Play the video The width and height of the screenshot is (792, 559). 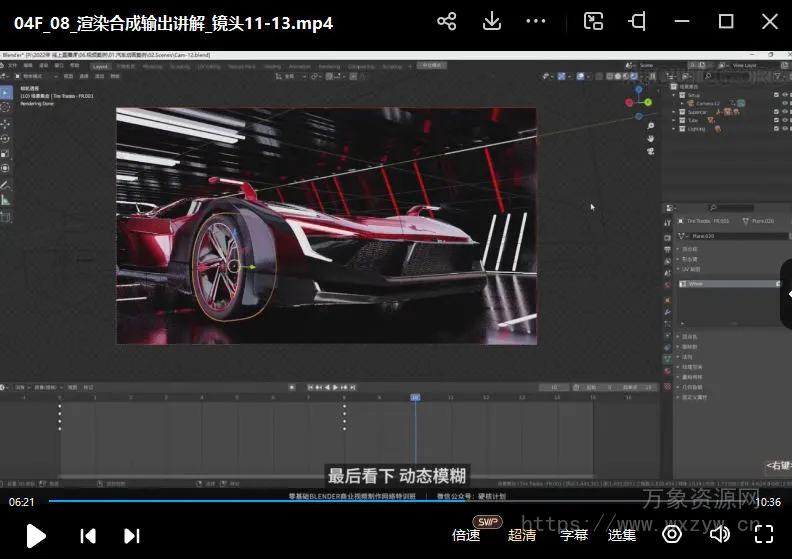click(36, 535)
